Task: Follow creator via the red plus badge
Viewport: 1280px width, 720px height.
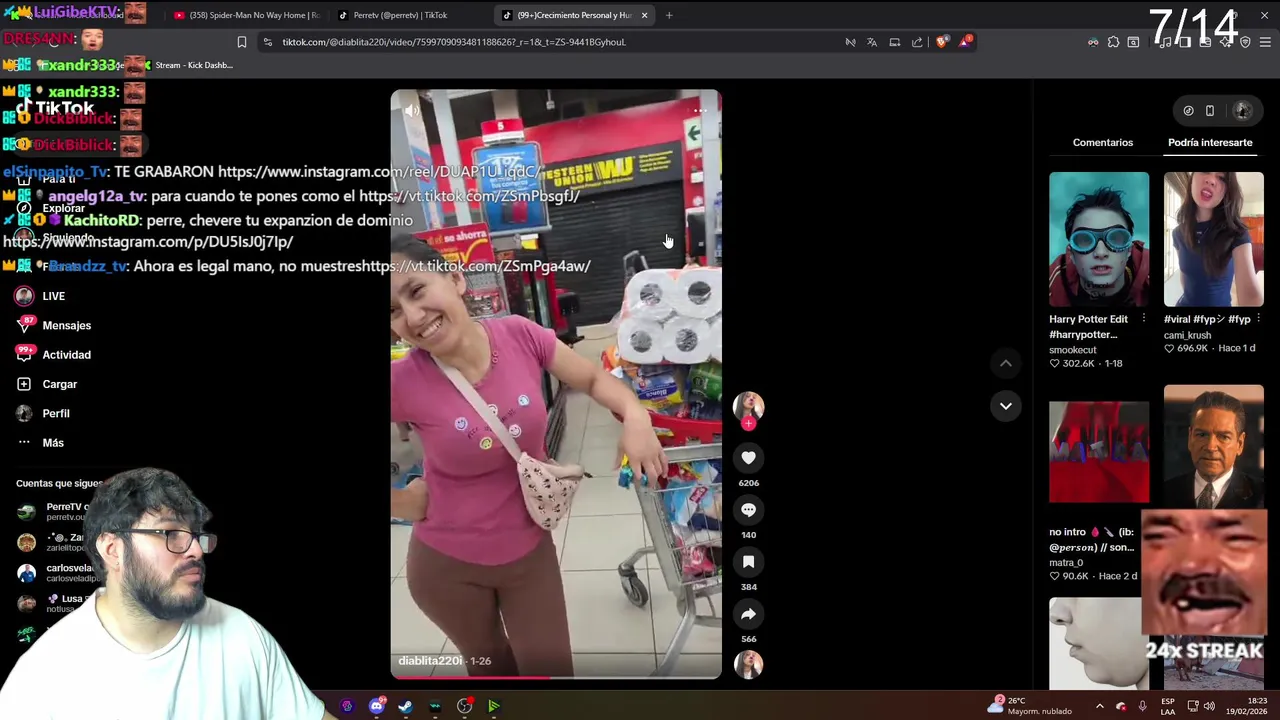Action: tap(748, 423)
